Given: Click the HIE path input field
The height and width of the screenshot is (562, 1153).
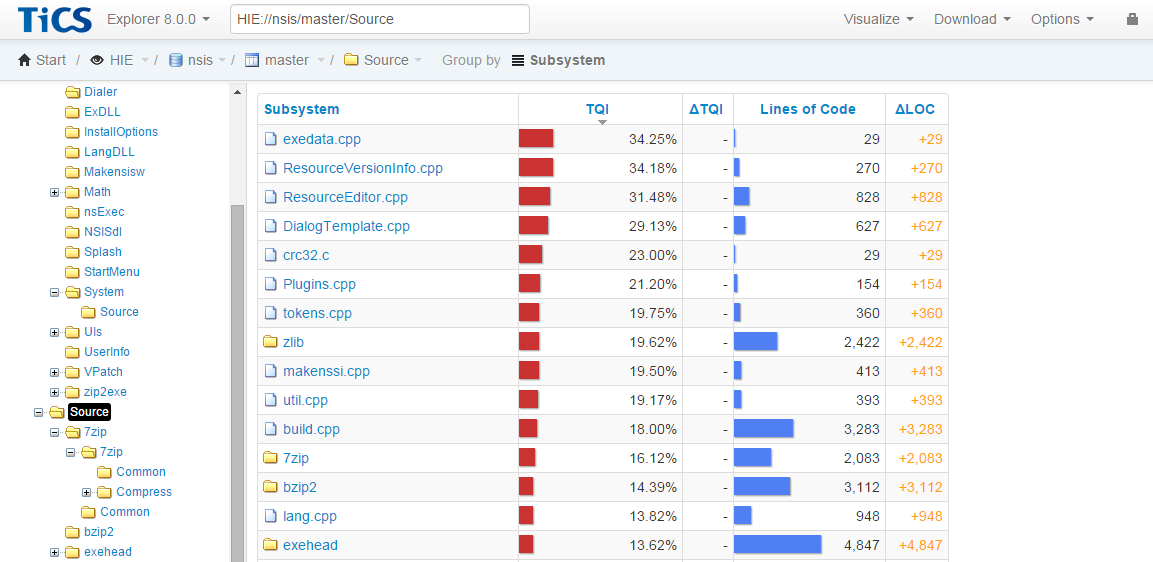Looking at the screenshot, I should [379, 19].
